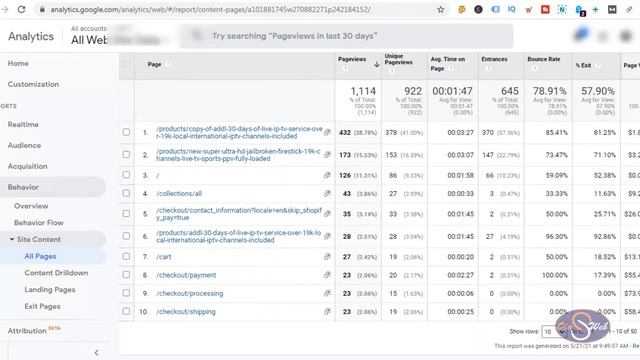Click the Pageviews sort arrow
This screenshot has height=360, width=640.
coord(377,64)
